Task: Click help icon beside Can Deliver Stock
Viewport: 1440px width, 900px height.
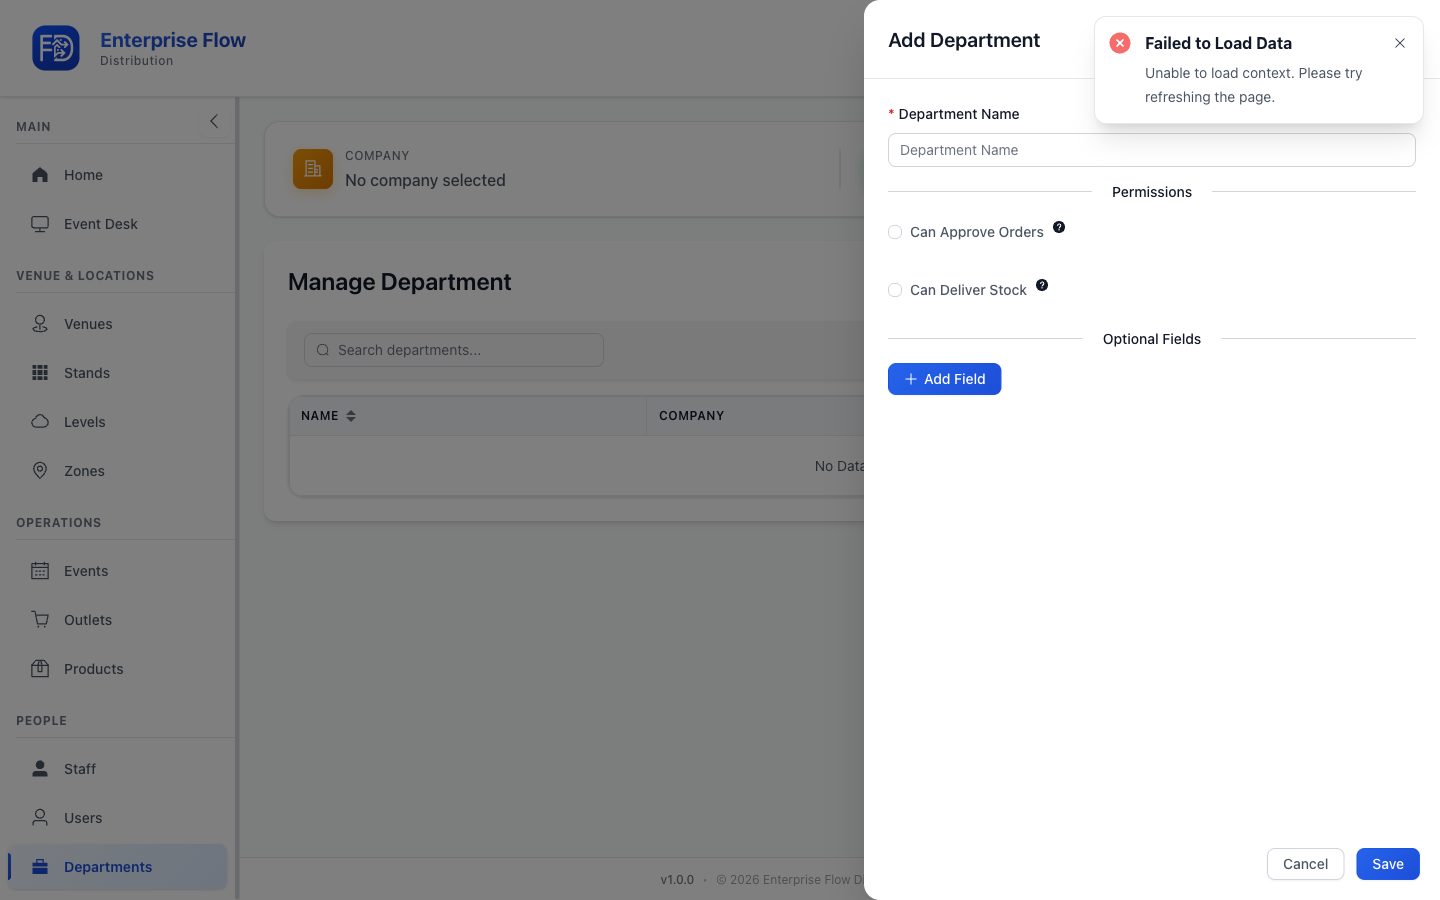Action: click(1042, 285)
